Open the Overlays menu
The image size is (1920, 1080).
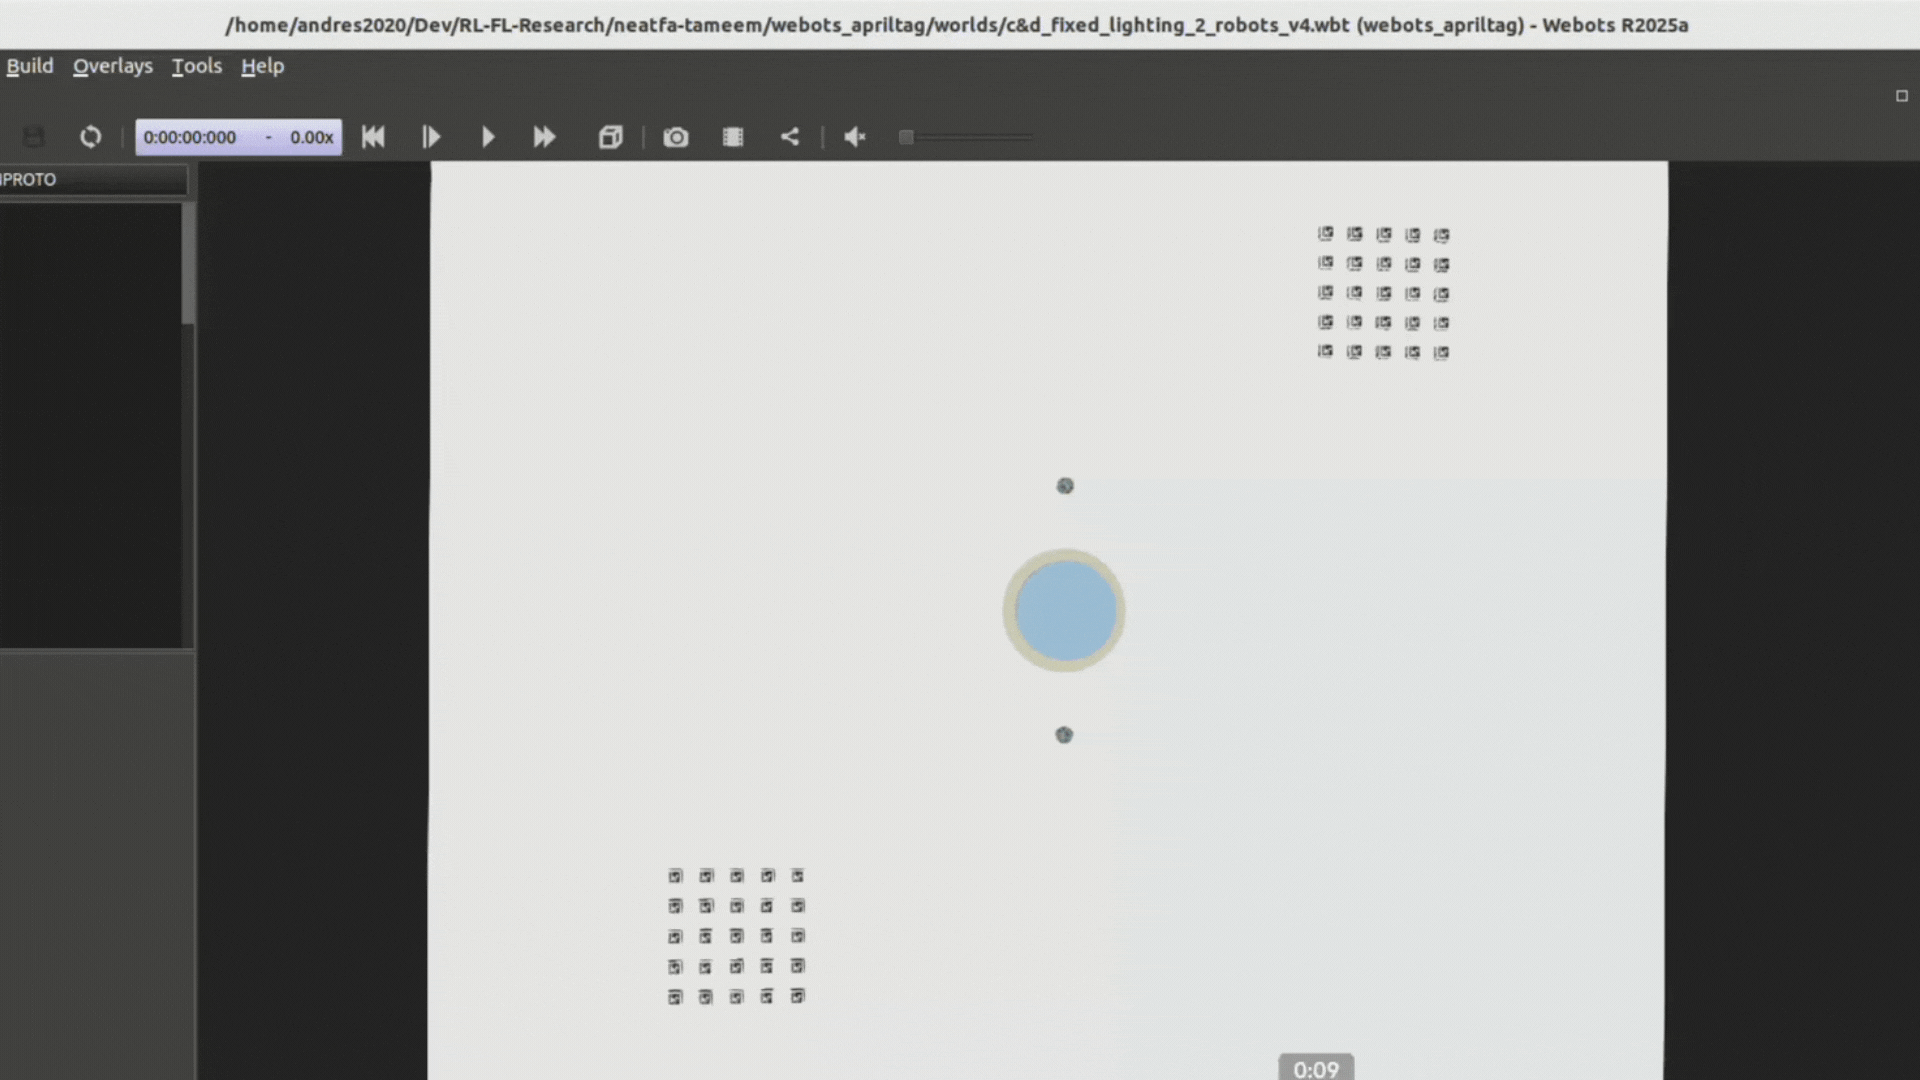(x=112, y=66)
